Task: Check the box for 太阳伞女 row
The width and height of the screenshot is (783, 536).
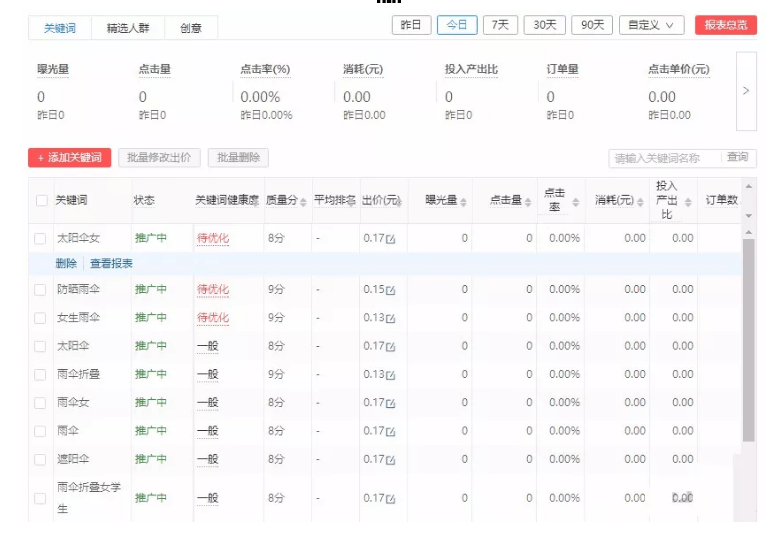Action: [x=40, y=239]
